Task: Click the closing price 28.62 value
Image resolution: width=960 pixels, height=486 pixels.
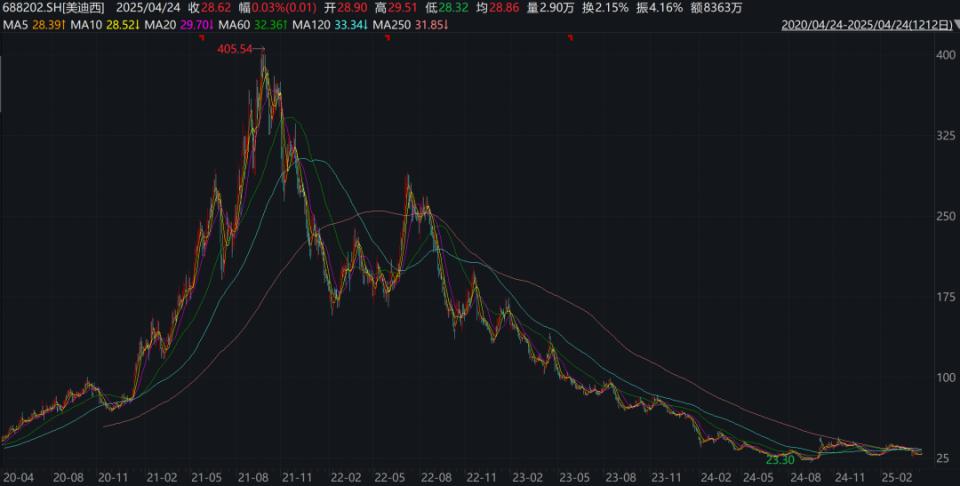Action: tap(215, 8)
